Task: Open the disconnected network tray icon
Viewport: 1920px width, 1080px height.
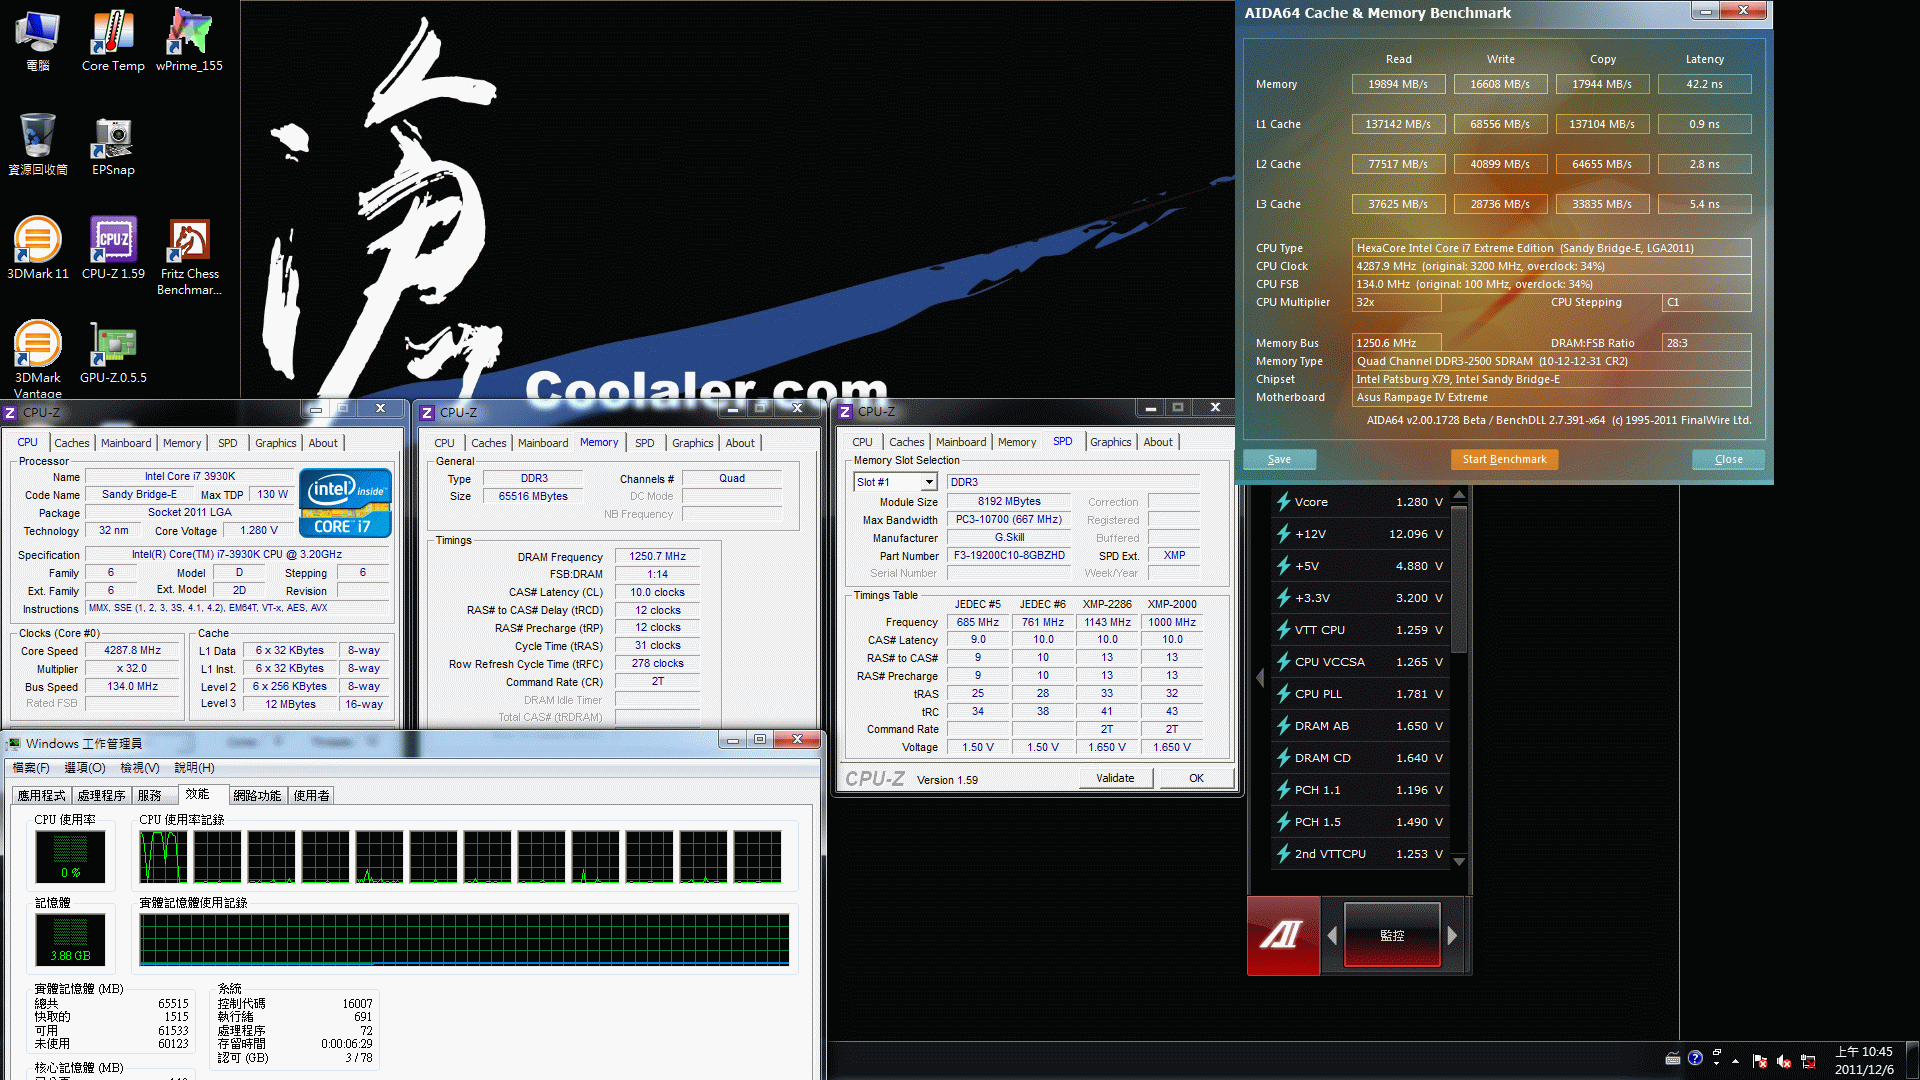Action: pos(1808,1061)
